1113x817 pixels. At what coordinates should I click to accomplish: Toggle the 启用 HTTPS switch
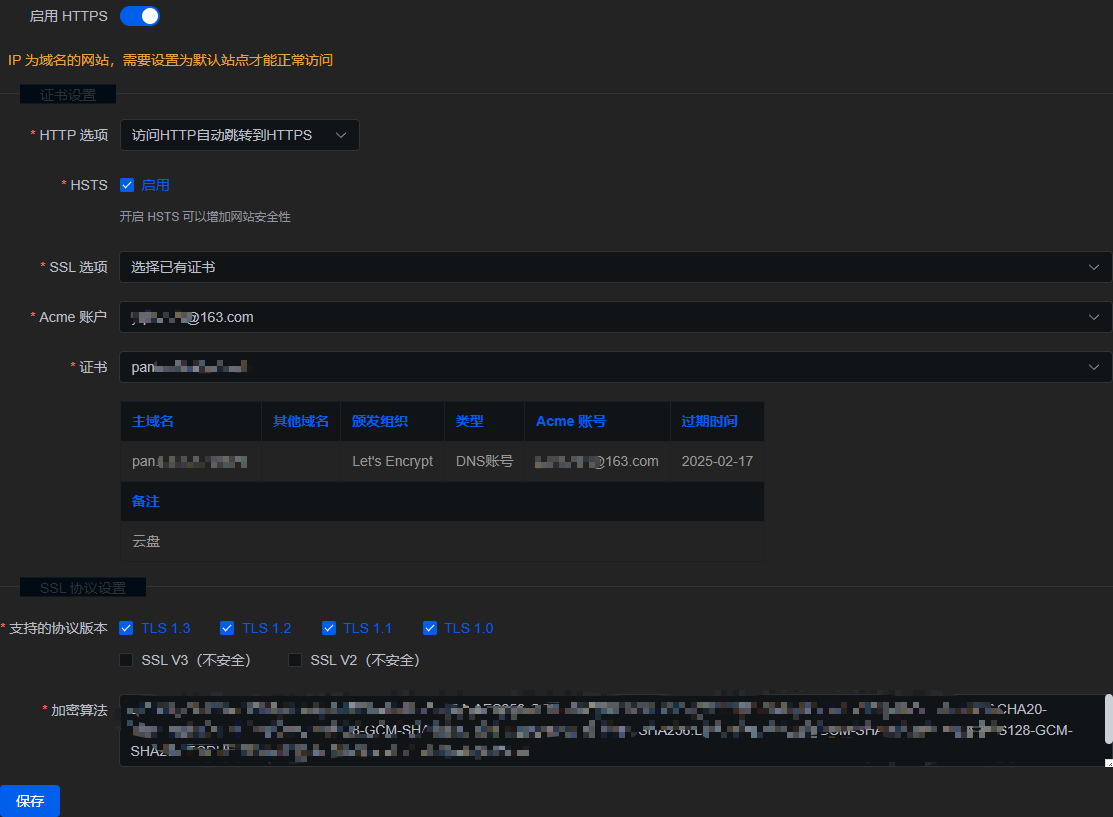(x=140, y=16)
